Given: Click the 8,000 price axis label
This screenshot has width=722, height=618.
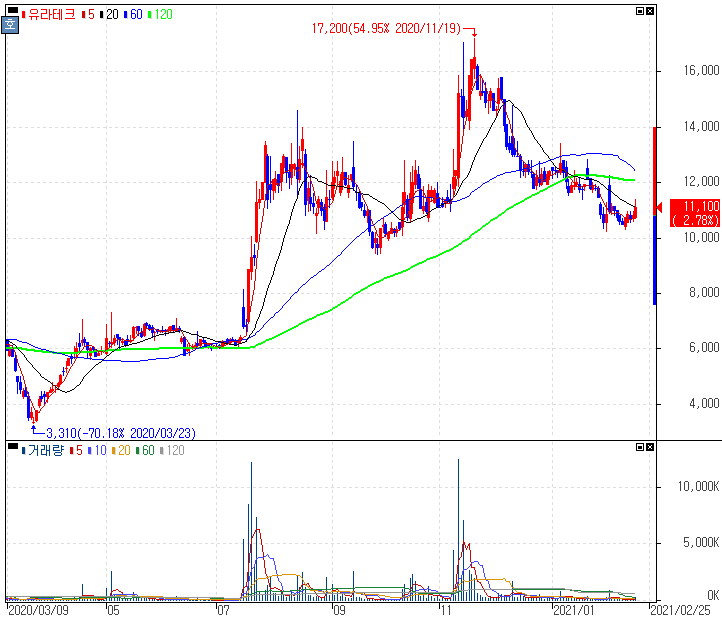Looking at the screenshot, I should click(704, 292).
